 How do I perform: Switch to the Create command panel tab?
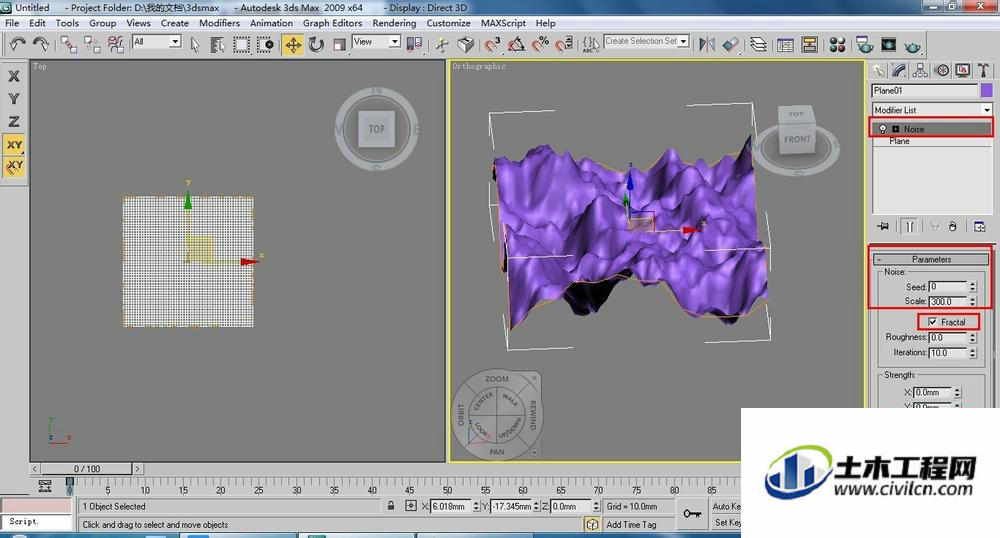tap(879, 69)
